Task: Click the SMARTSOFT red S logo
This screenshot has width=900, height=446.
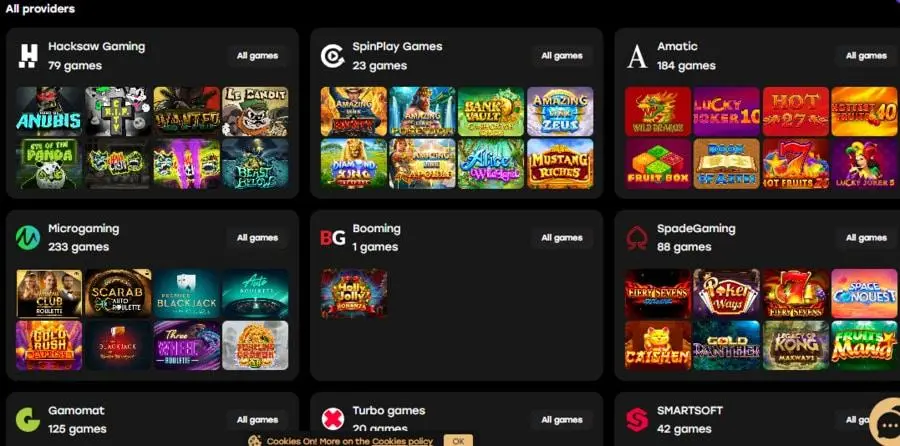Action: coord(637,420)
